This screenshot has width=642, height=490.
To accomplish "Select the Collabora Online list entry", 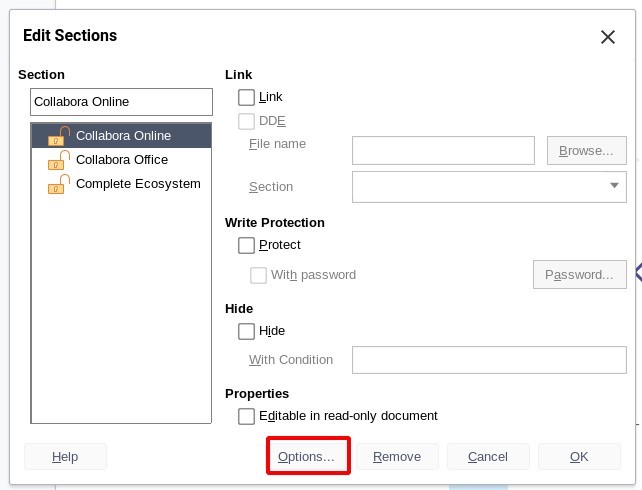I will tap(121, 135).
